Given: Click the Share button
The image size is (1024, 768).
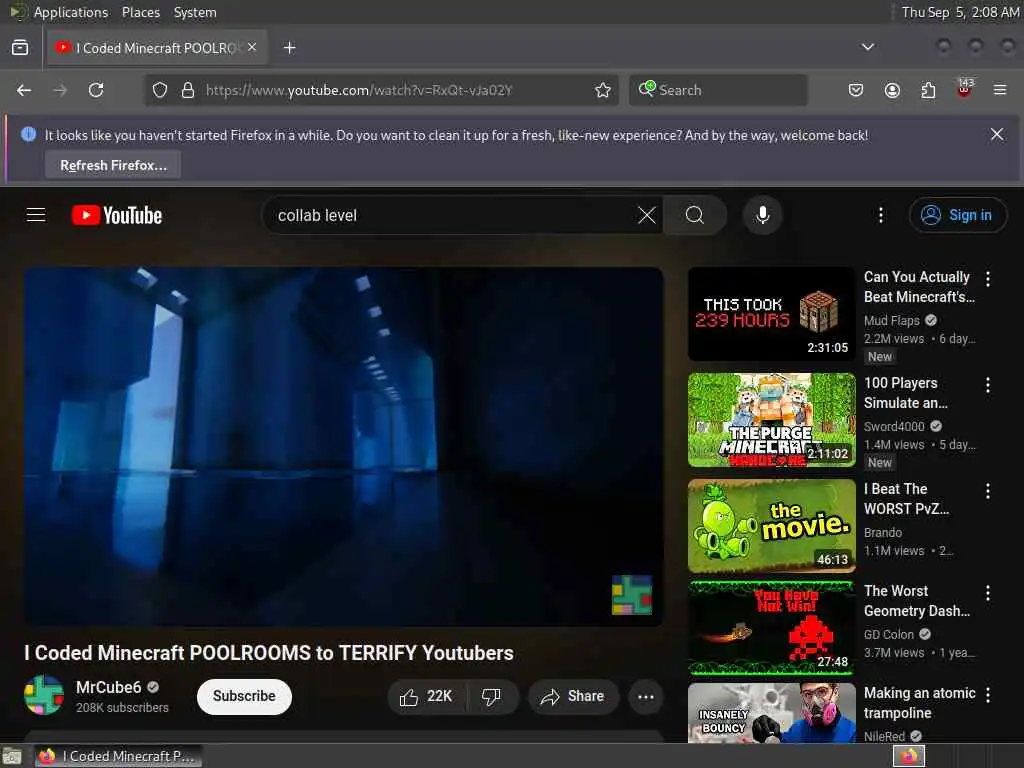Looking at the screenshot, I should (573, 697).
